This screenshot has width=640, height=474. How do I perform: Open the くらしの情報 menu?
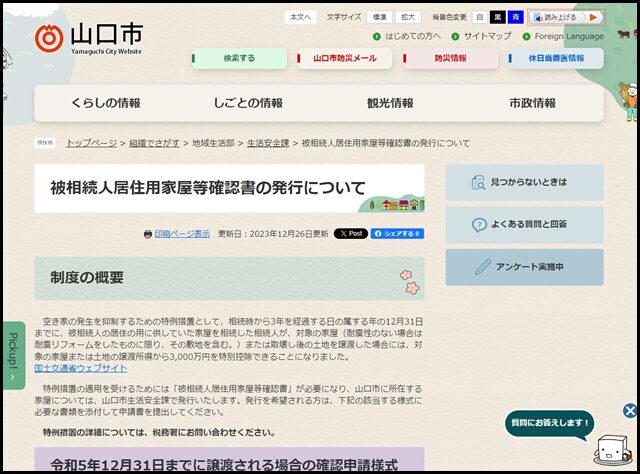pos(106,103)
